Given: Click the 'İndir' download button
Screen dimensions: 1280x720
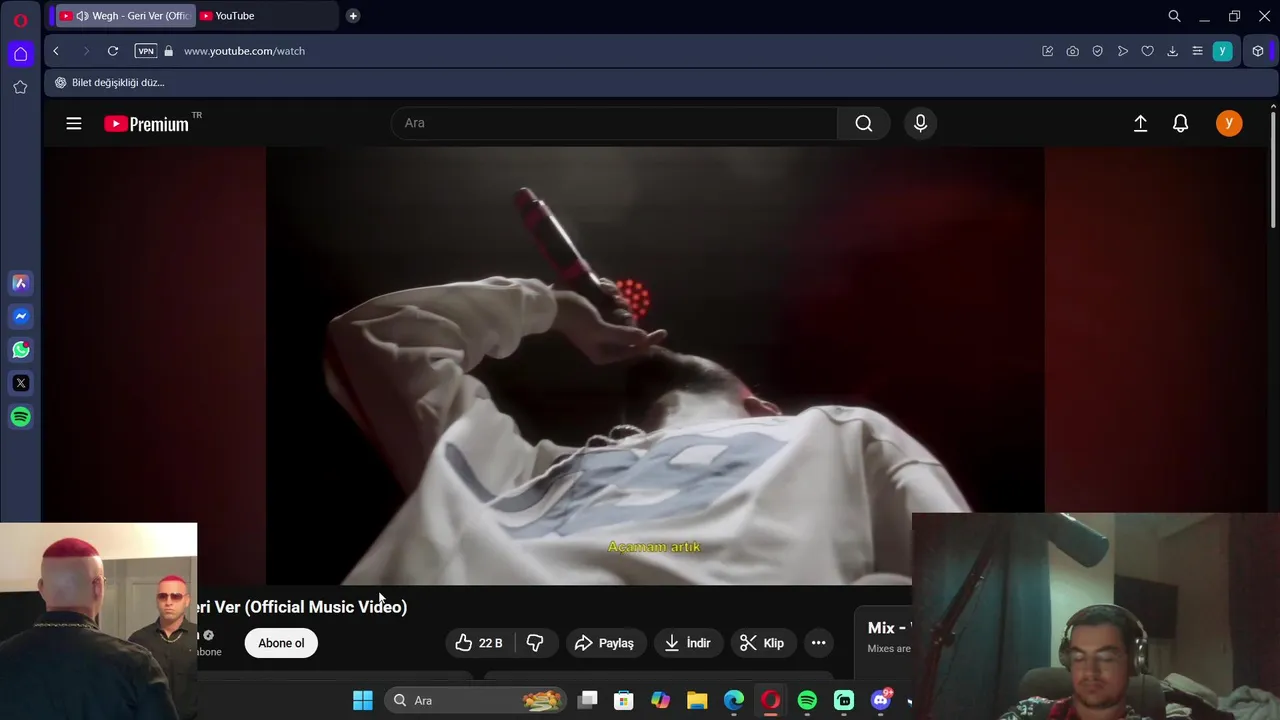Looking at the screenshot, I should pos(687,643).
